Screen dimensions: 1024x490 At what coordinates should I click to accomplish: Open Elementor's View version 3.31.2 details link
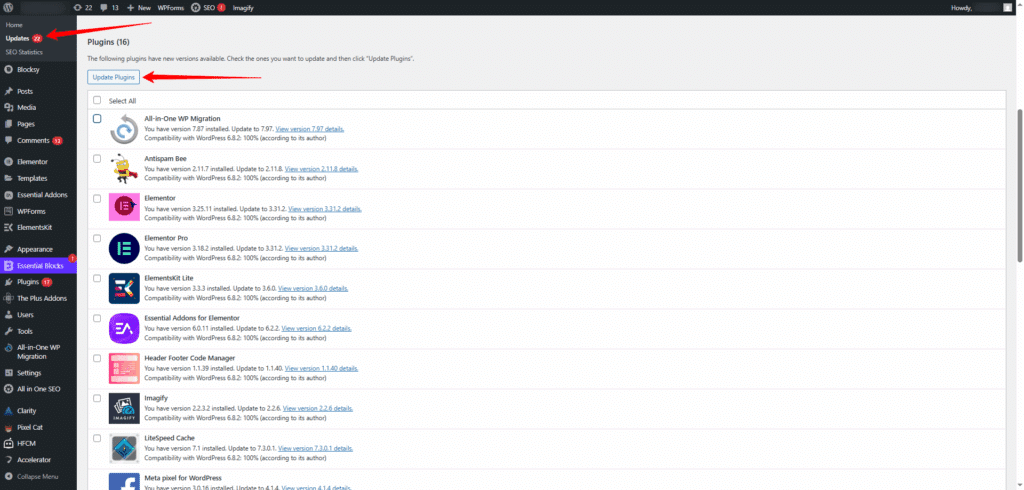[325, 209]
